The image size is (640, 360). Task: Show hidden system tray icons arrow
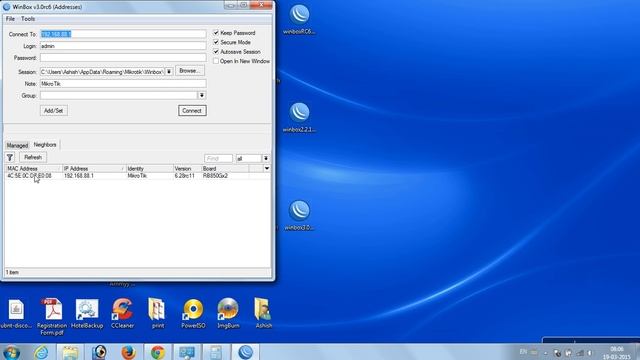coord(546,353)
